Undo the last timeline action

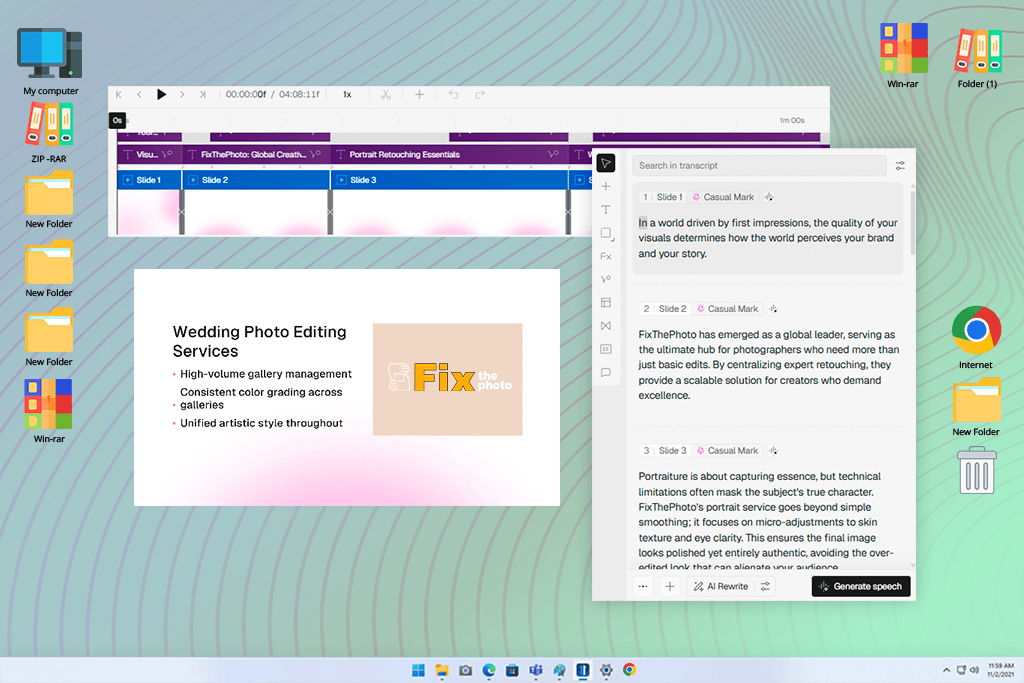[x=453, y=95]
